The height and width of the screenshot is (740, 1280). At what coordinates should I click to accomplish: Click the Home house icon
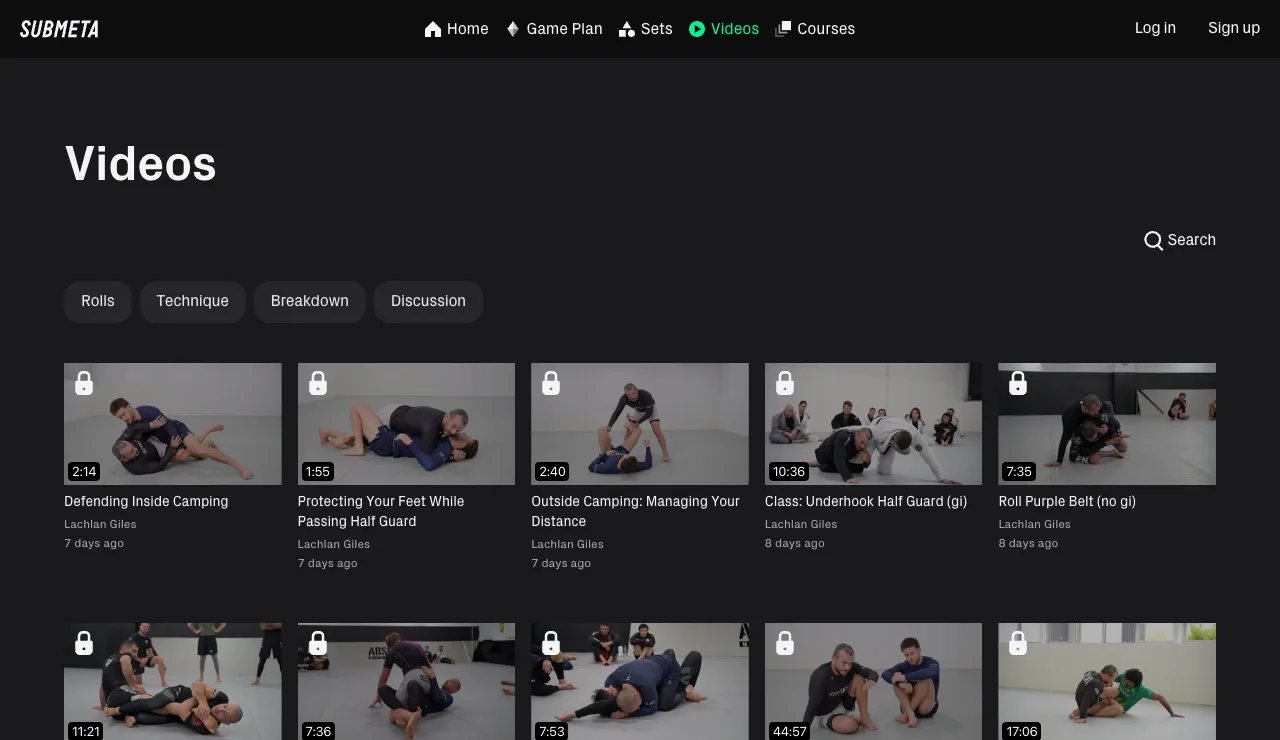click(x=433, y=29)
